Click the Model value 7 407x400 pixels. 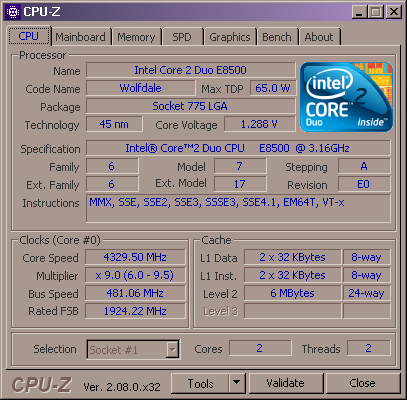240,166
